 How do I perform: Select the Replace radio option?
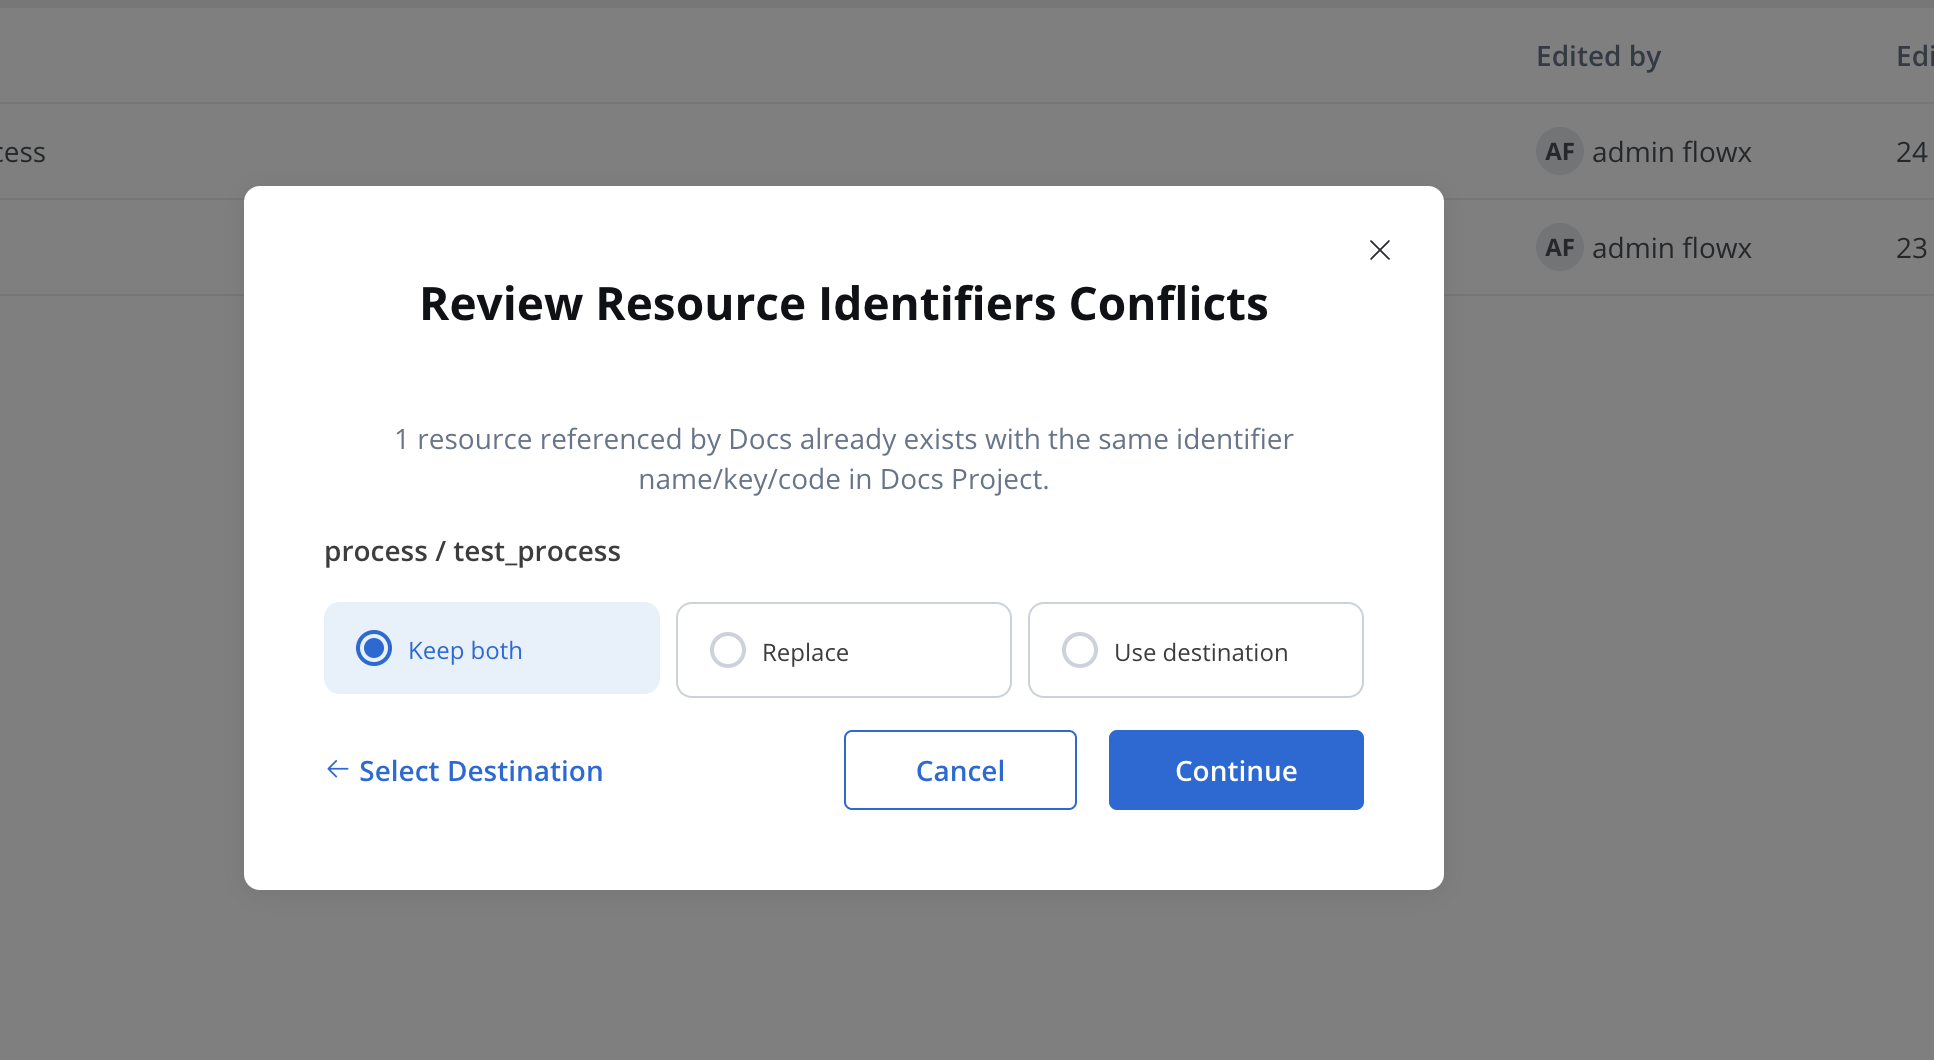[844, 650]
